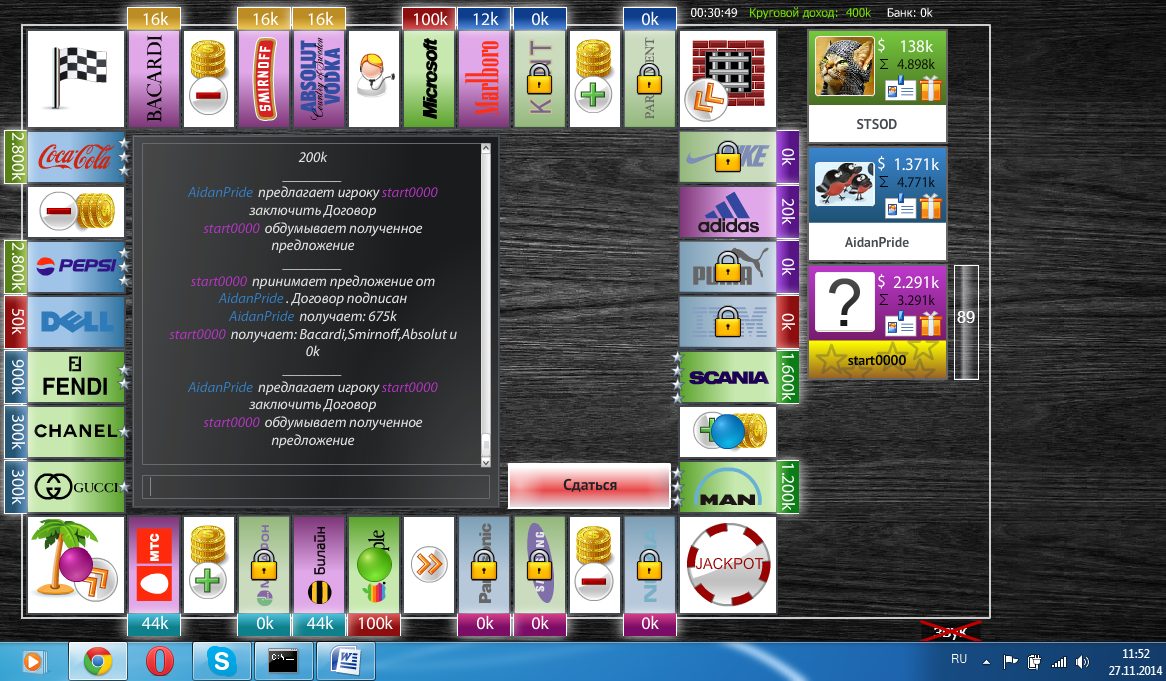The width and height of the screenshot is (1166, 681).
Task: Click the SCANIA property cell
Action: 729,377
